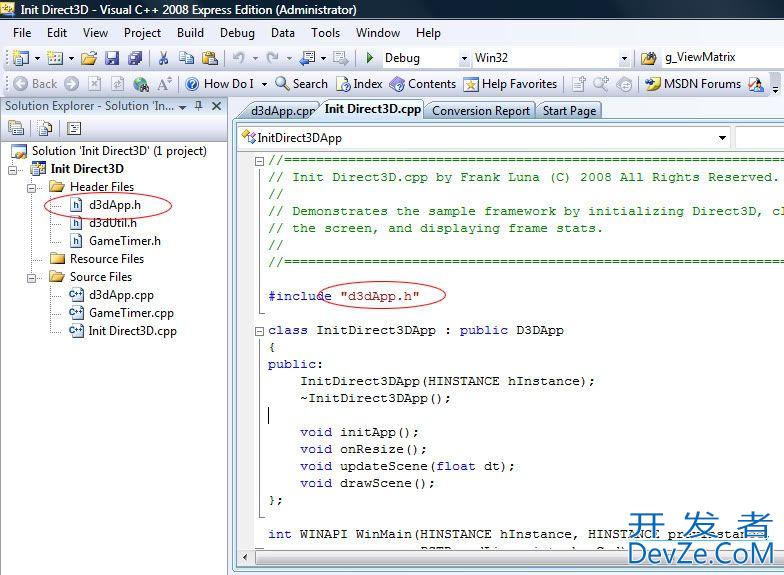Collapse the Header Files folder
Viewport: 784px width, 575px height.
coord(32,187)
